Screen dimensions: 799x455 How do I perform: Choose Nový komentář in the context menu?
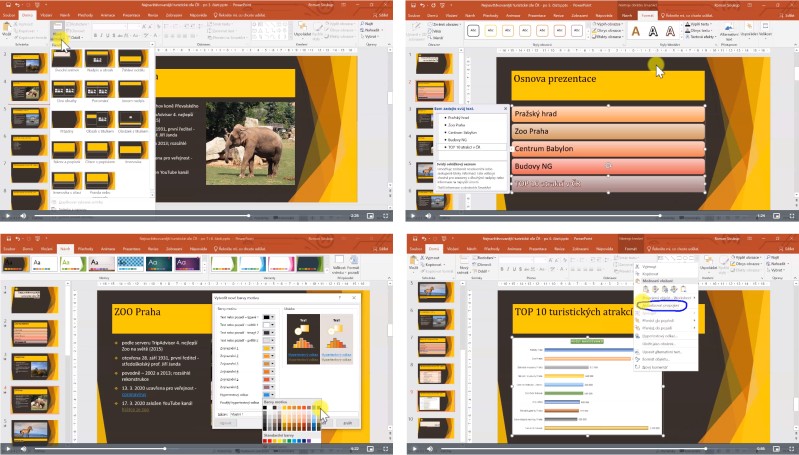tap(655, 367)
